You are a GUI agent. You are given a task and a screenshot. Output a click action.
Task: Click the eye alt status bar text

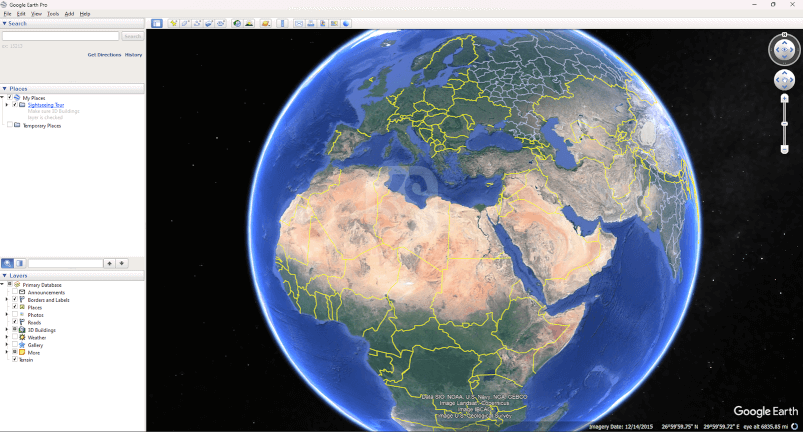766,426
